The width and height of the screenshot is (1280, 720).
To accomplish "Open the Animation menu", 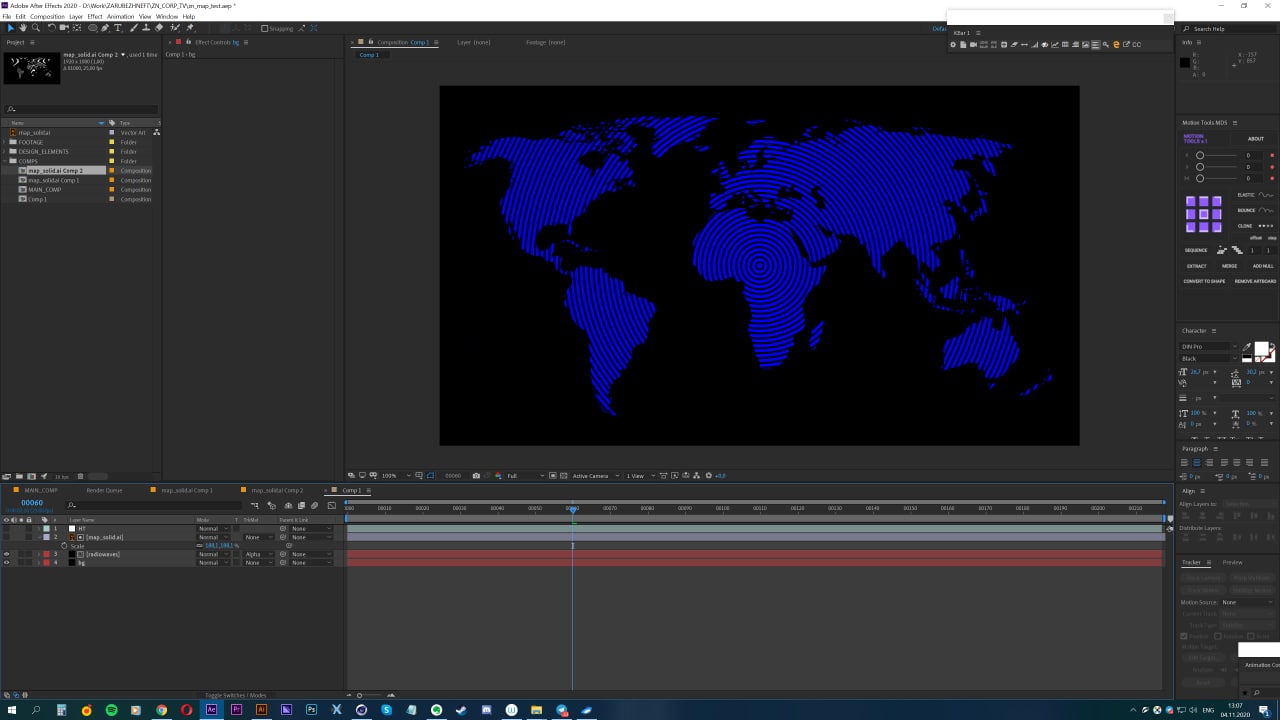I will point(120,16).
